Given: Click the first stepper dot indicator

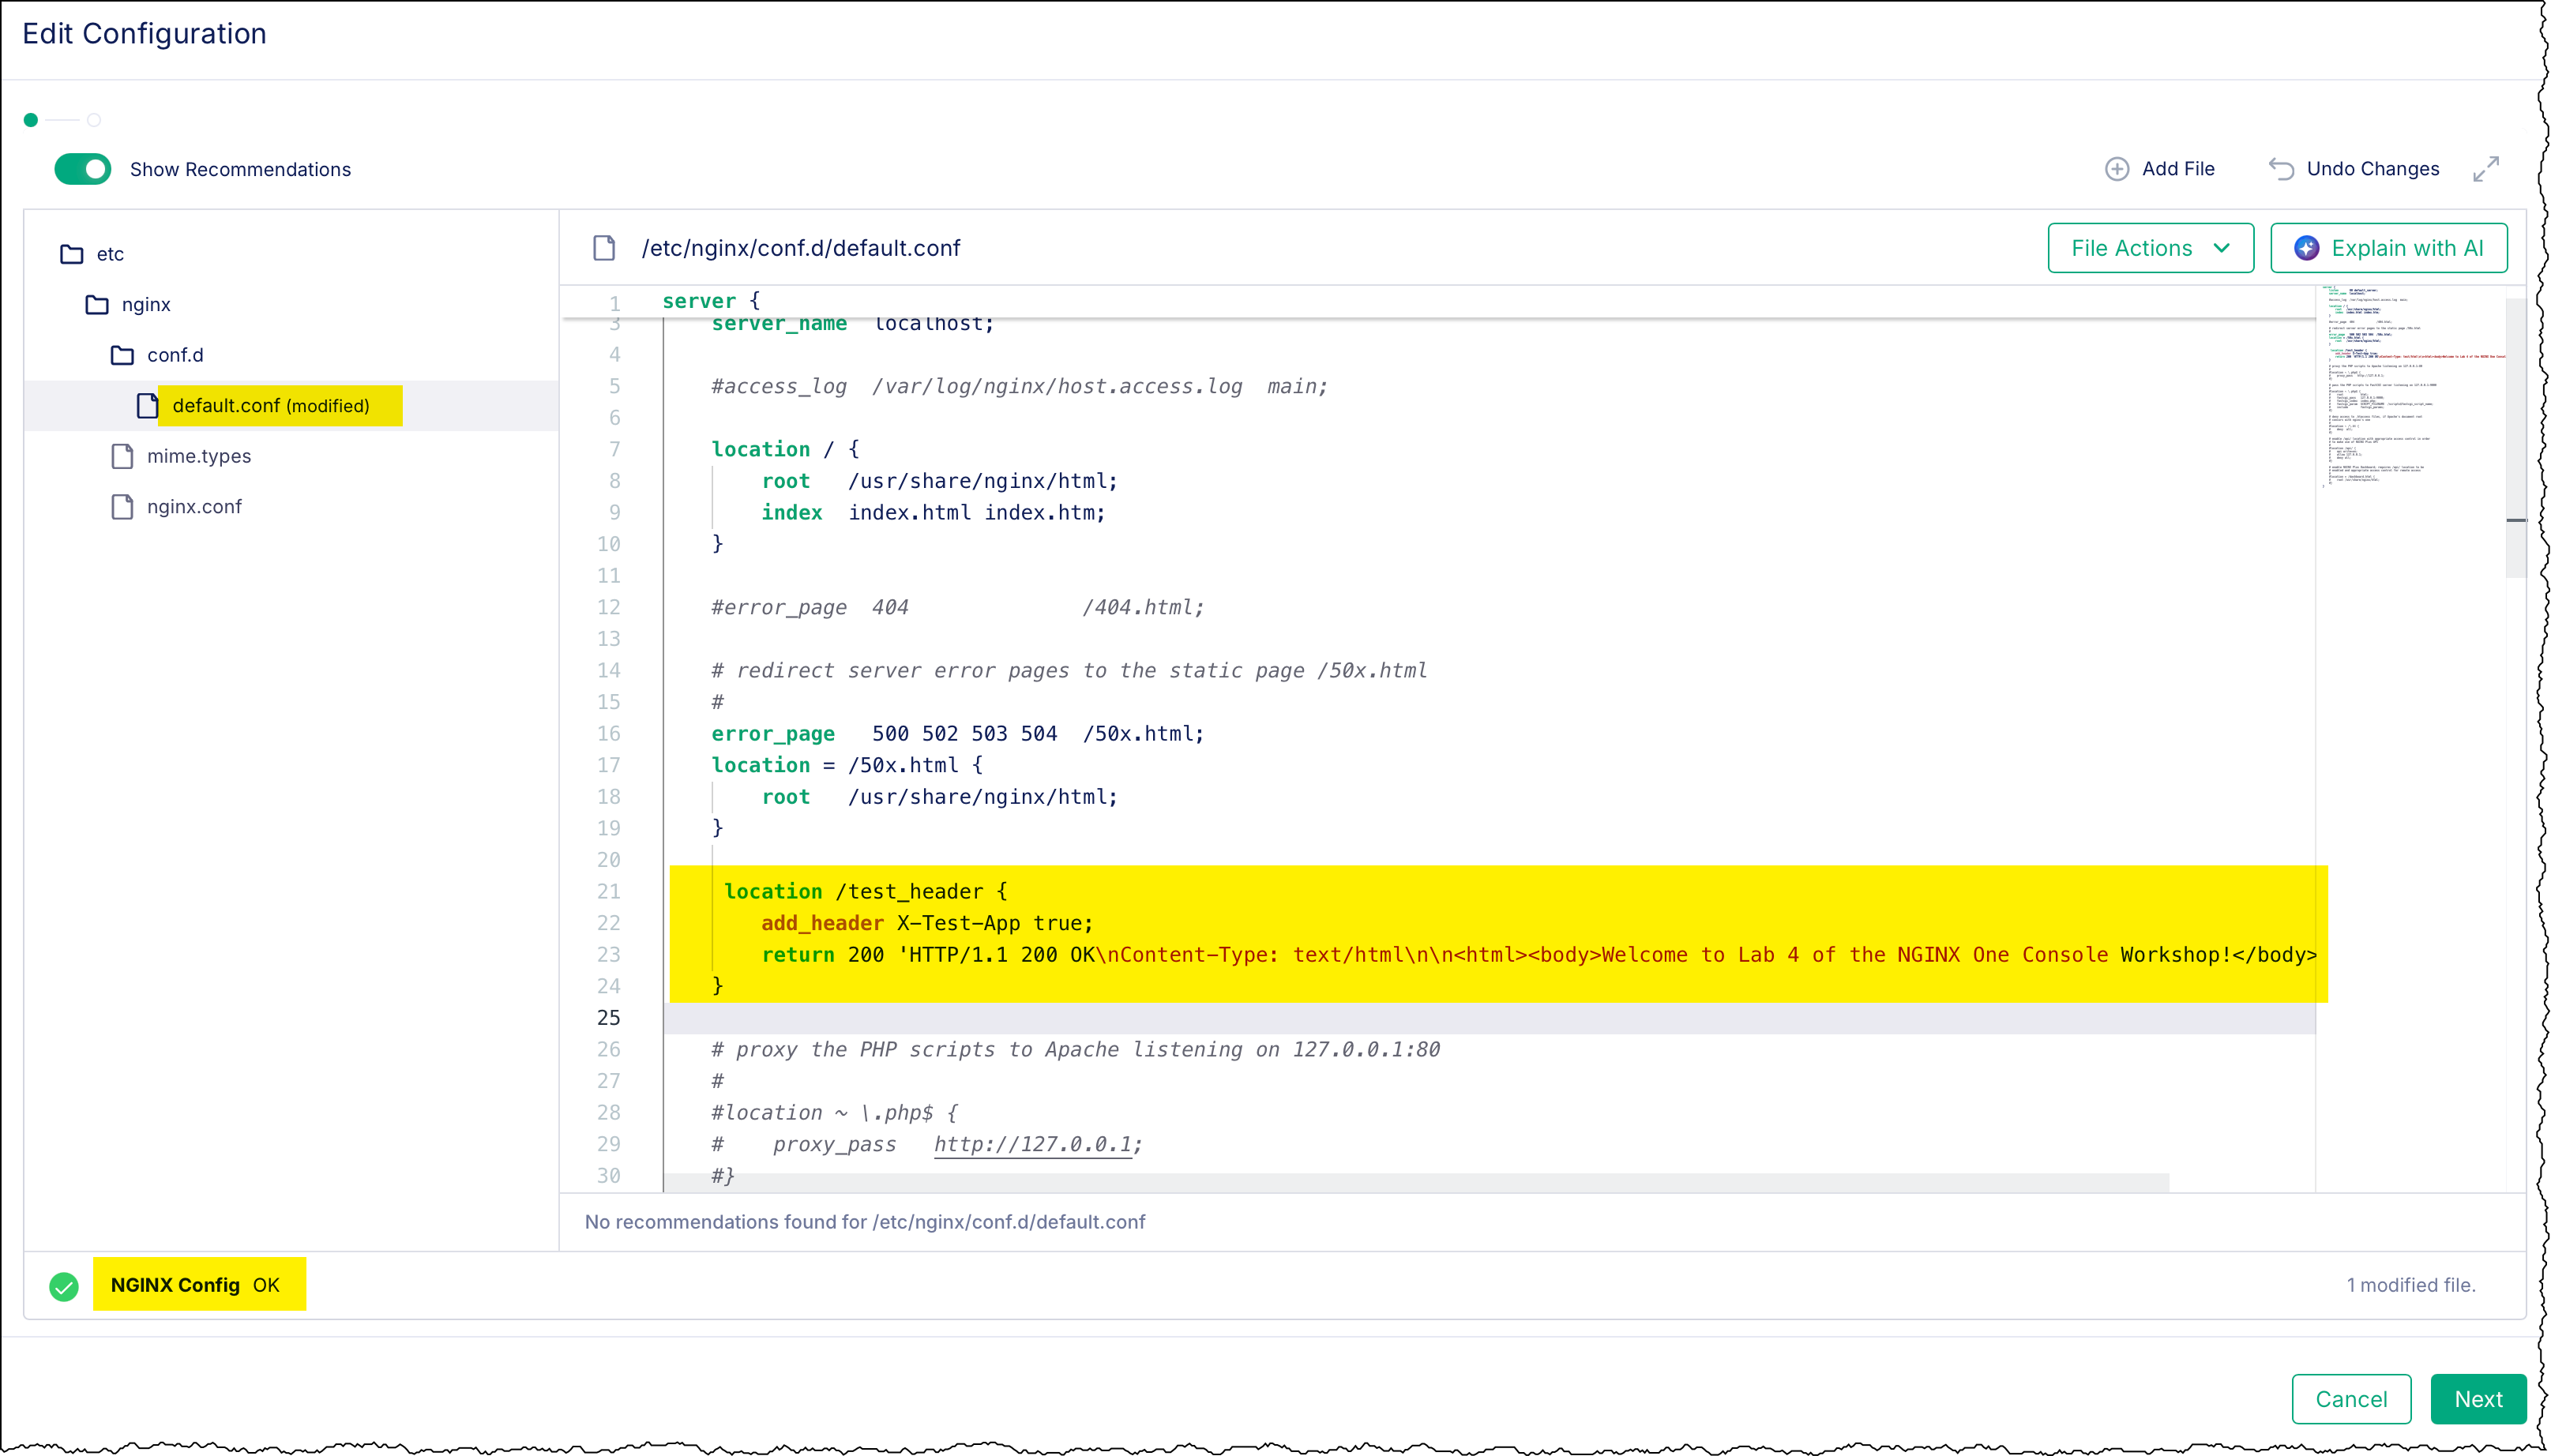Looking at the screenshot, I should pos(31,119).
